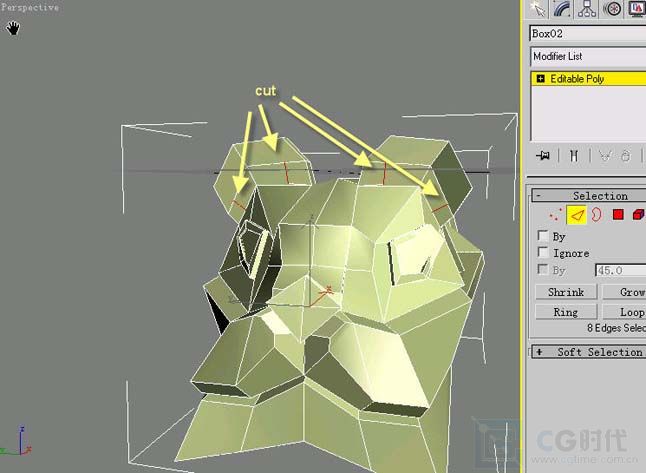Open the Create command panel tab

pos(537,9)
